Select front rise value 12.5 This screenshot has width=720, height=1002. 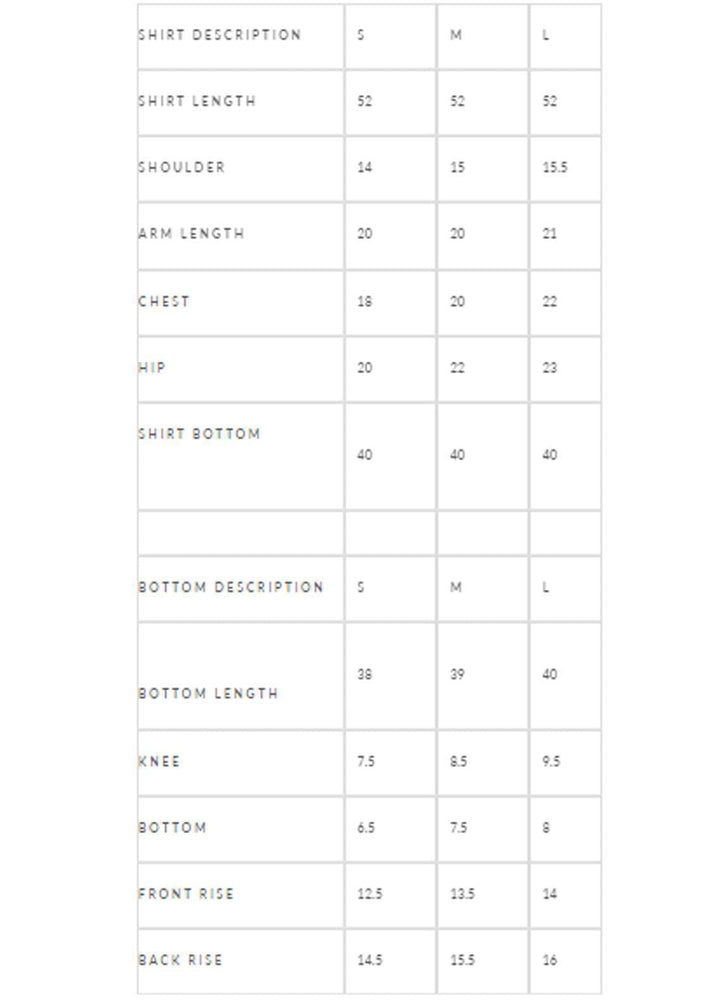(x=369, y=894)
